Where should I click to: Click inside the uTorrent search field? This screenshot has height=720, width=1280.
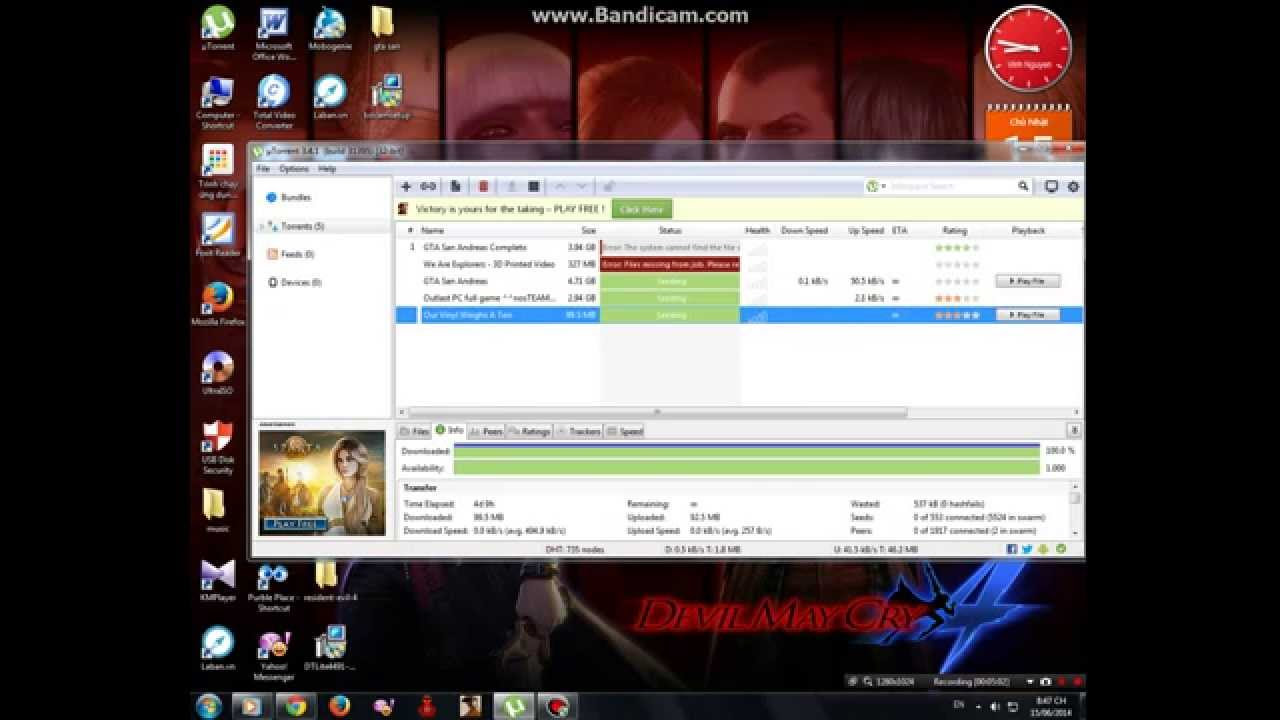pos(952,186)
